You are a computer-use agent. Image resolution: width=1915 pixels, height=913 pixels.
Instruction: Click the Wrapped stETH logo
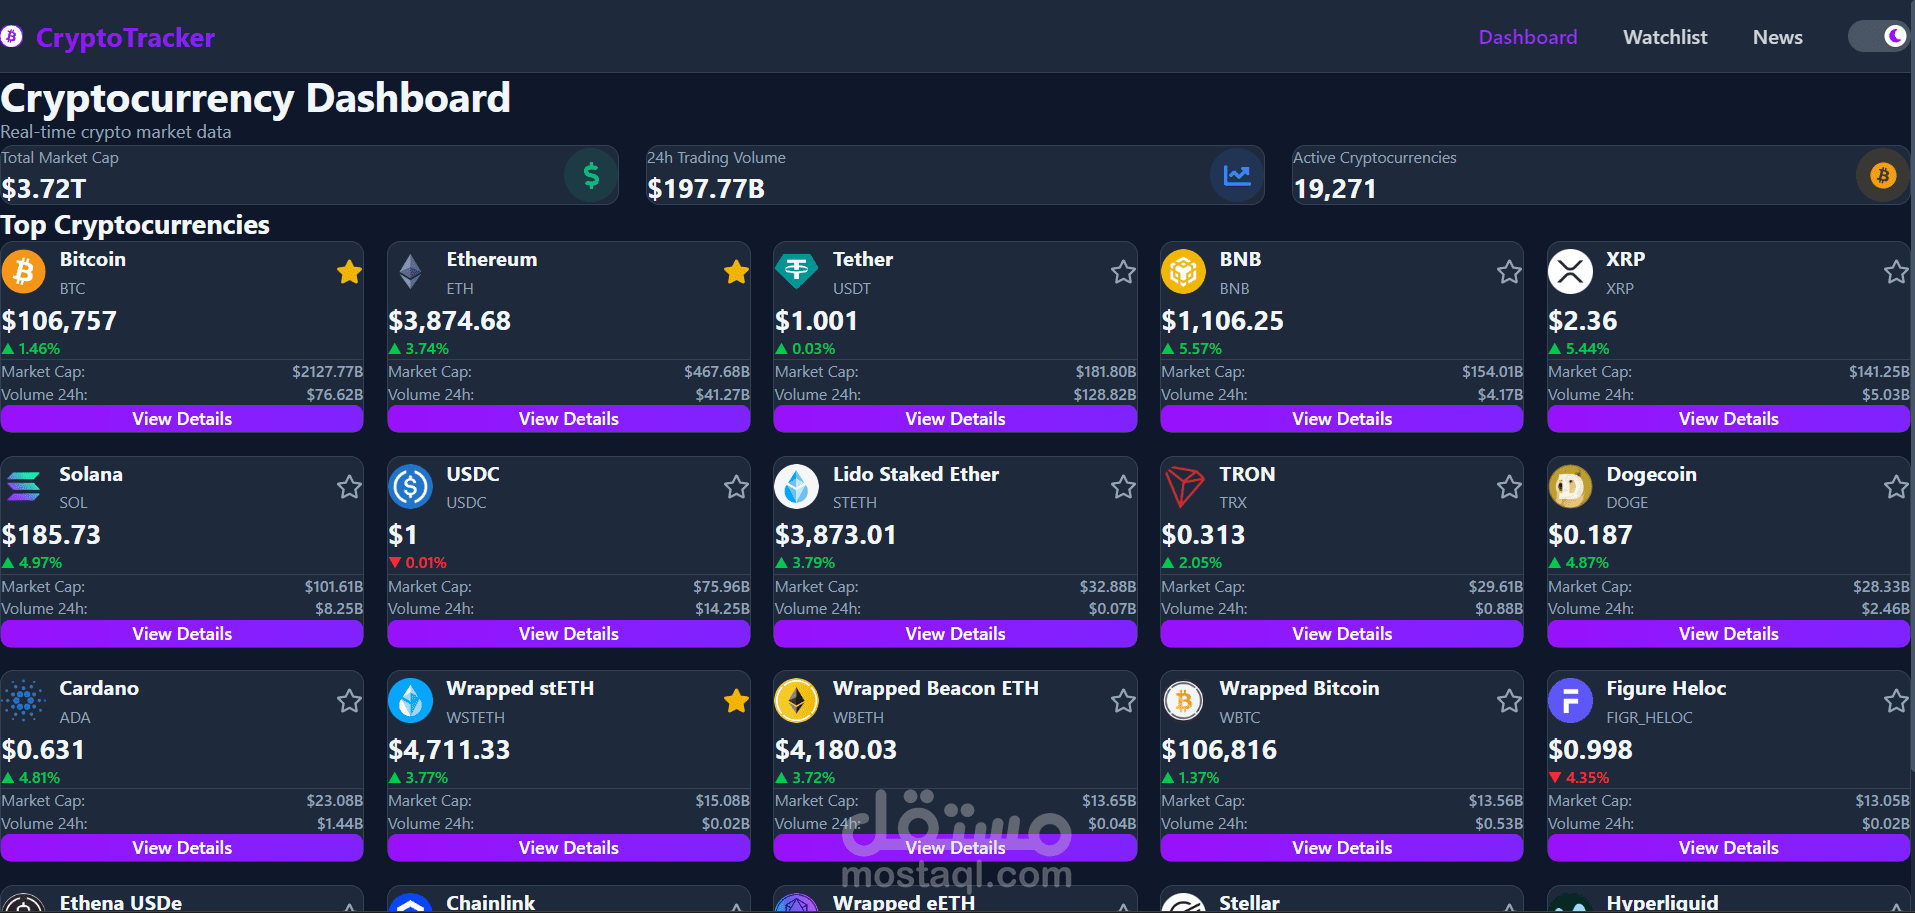point(410,700)
